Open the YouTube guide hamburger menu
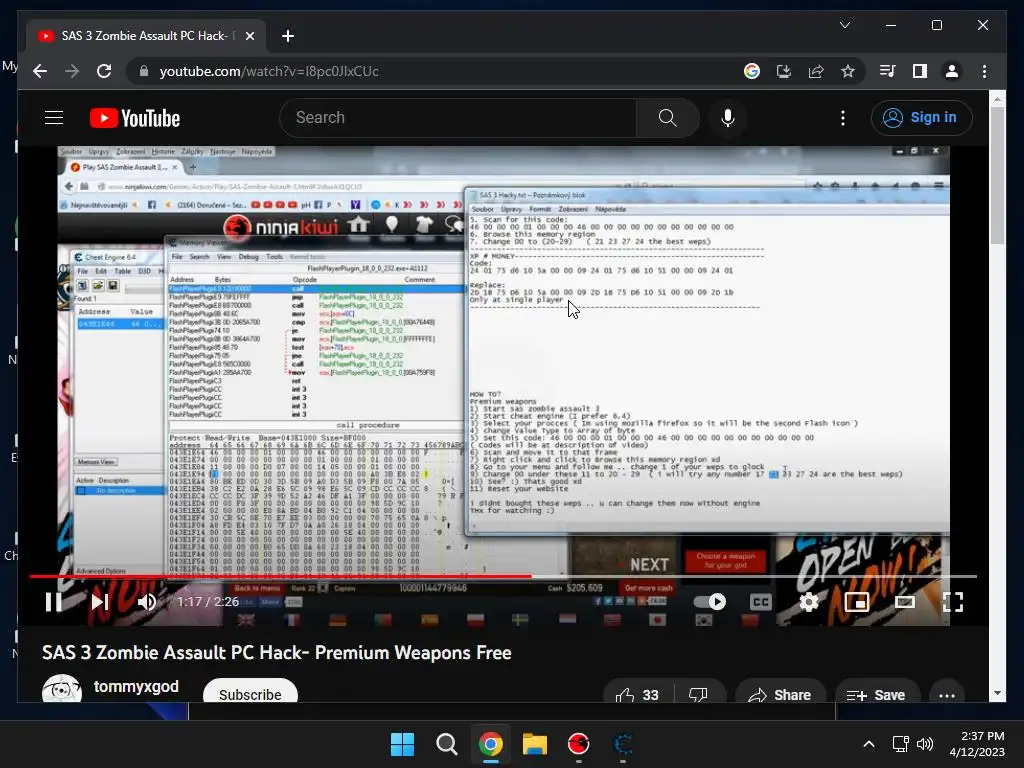1024x768 pixels. pos(54,118)
